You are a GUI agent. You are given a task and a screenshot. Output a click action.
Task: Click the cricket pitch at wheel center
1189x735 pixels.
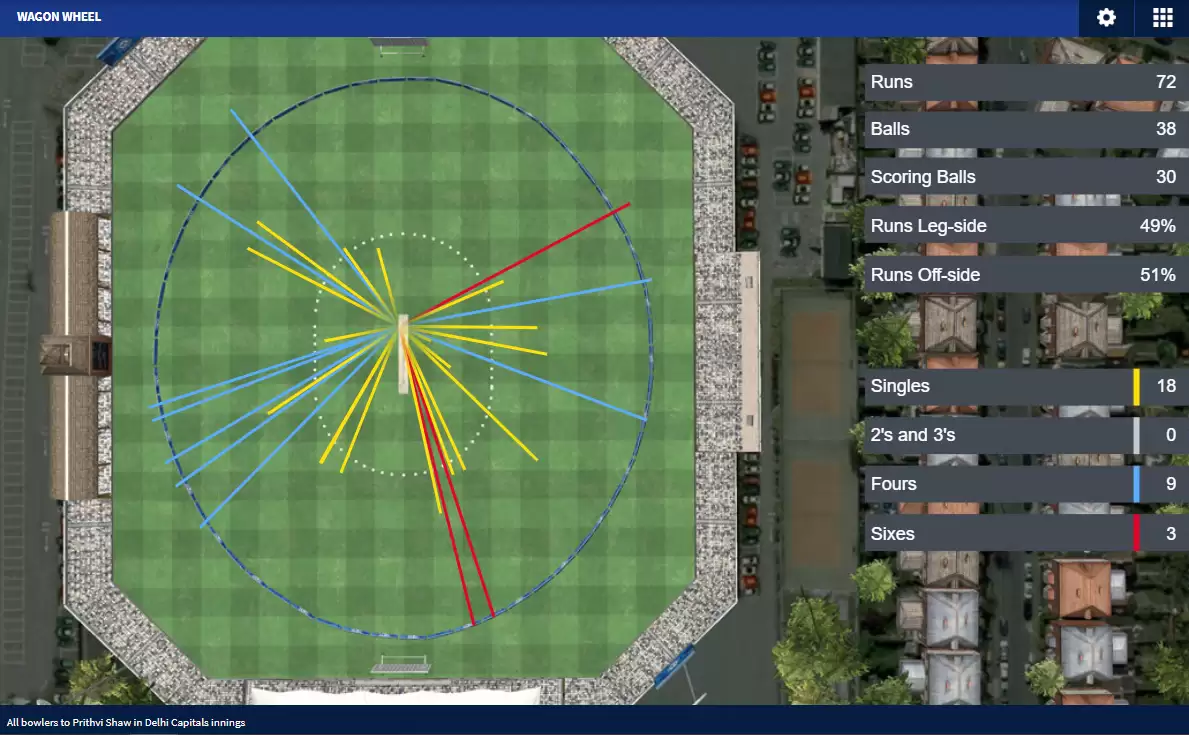pos(403,354)
